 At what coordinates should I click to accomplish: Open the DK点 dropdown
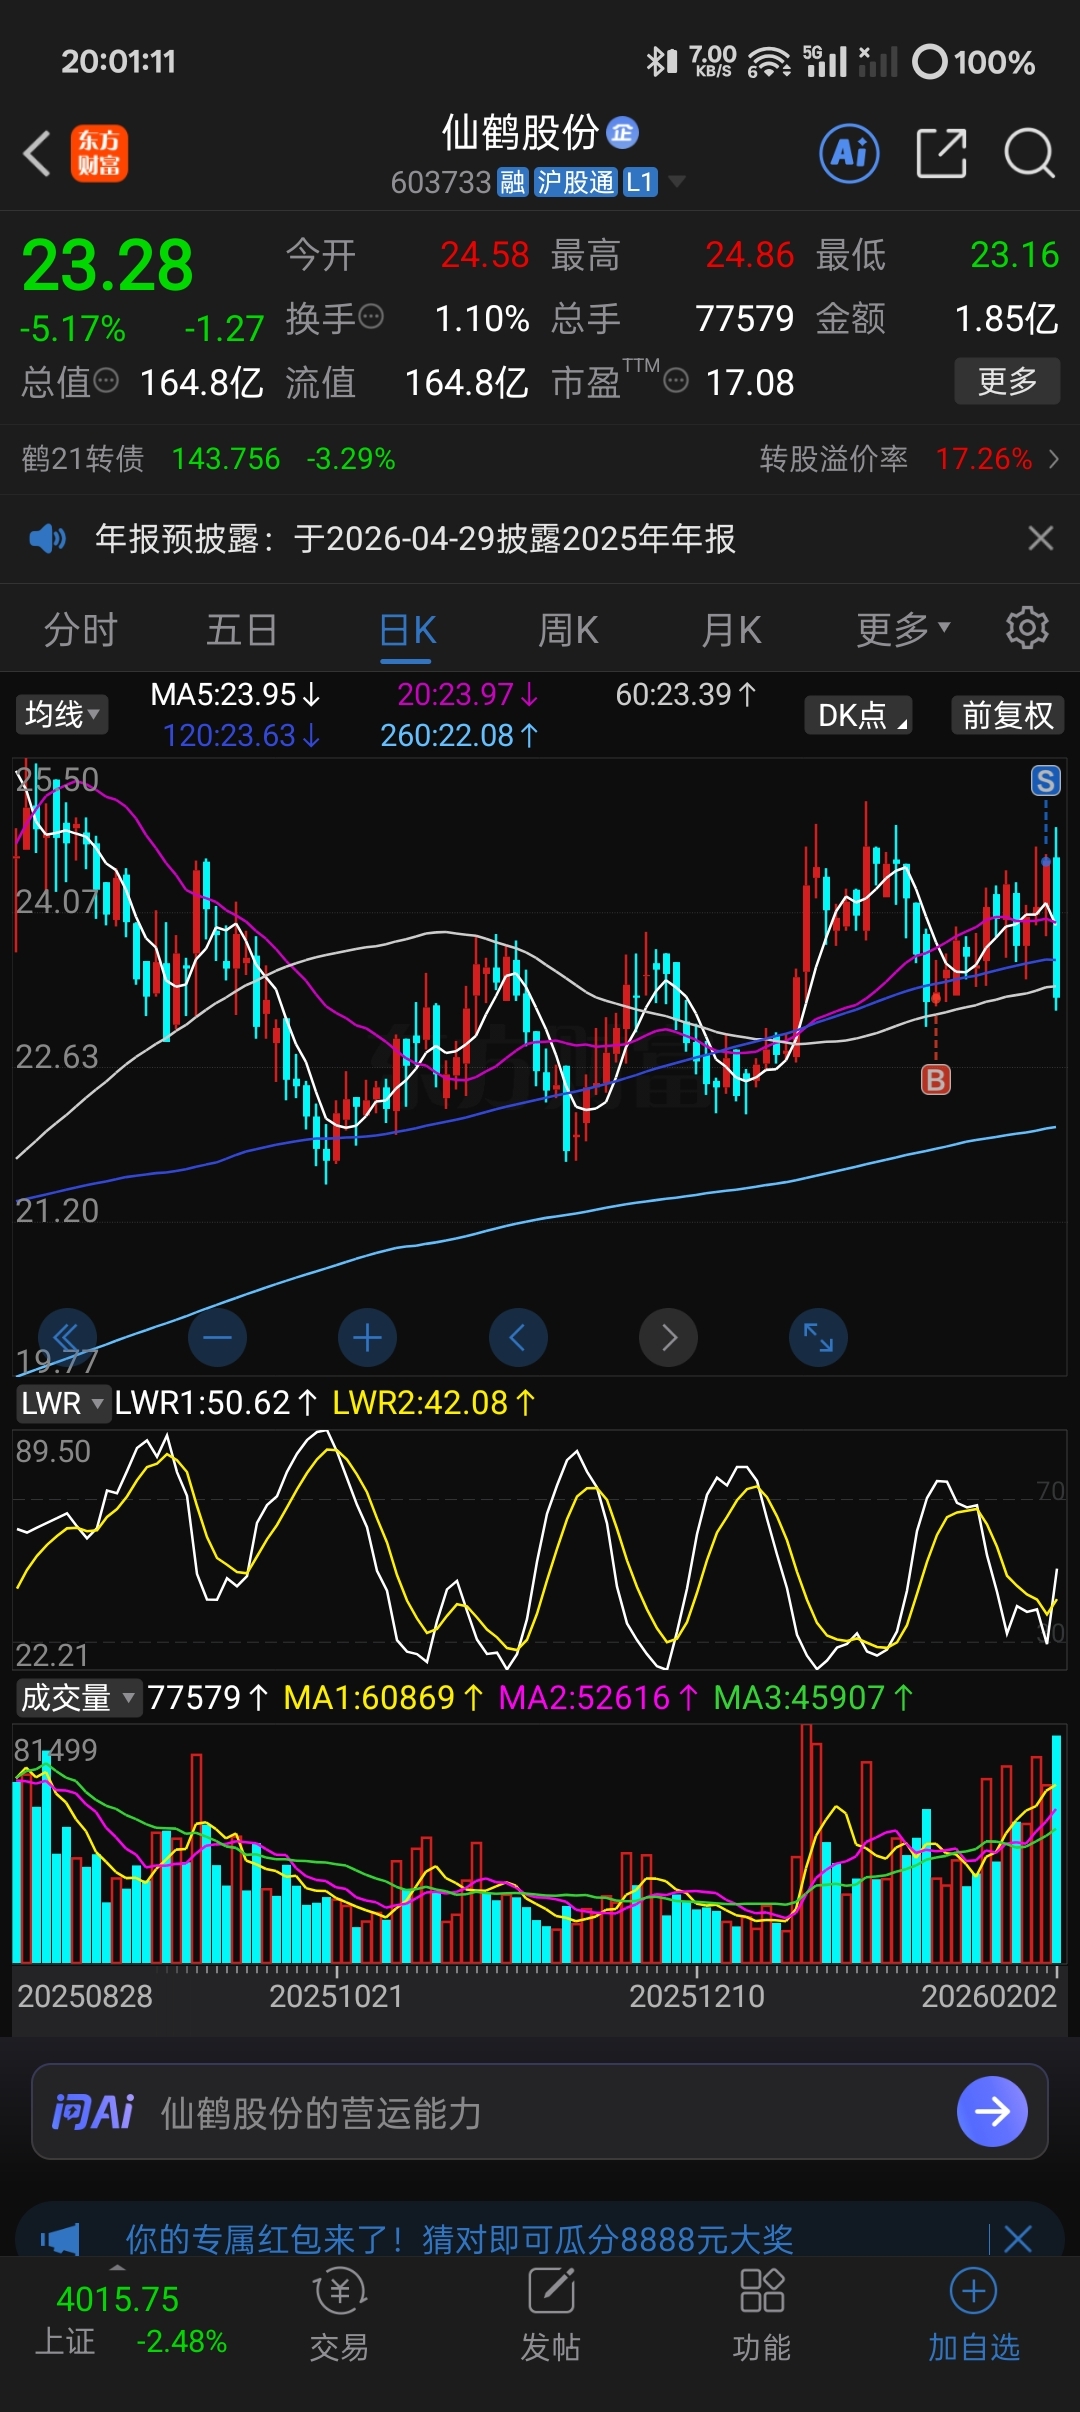[859, 715]
